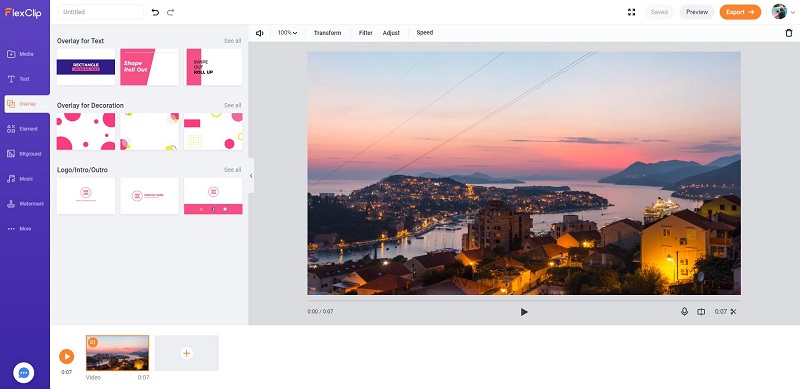Click the split clip icon
Viewport: 800px width, 389px height.
(x=702, y=311)
